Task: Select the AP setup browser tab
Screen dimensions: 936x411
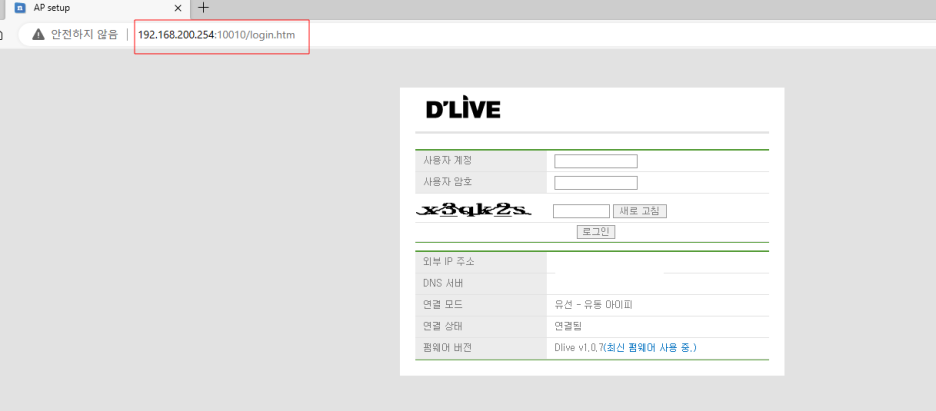Action: 98,8
